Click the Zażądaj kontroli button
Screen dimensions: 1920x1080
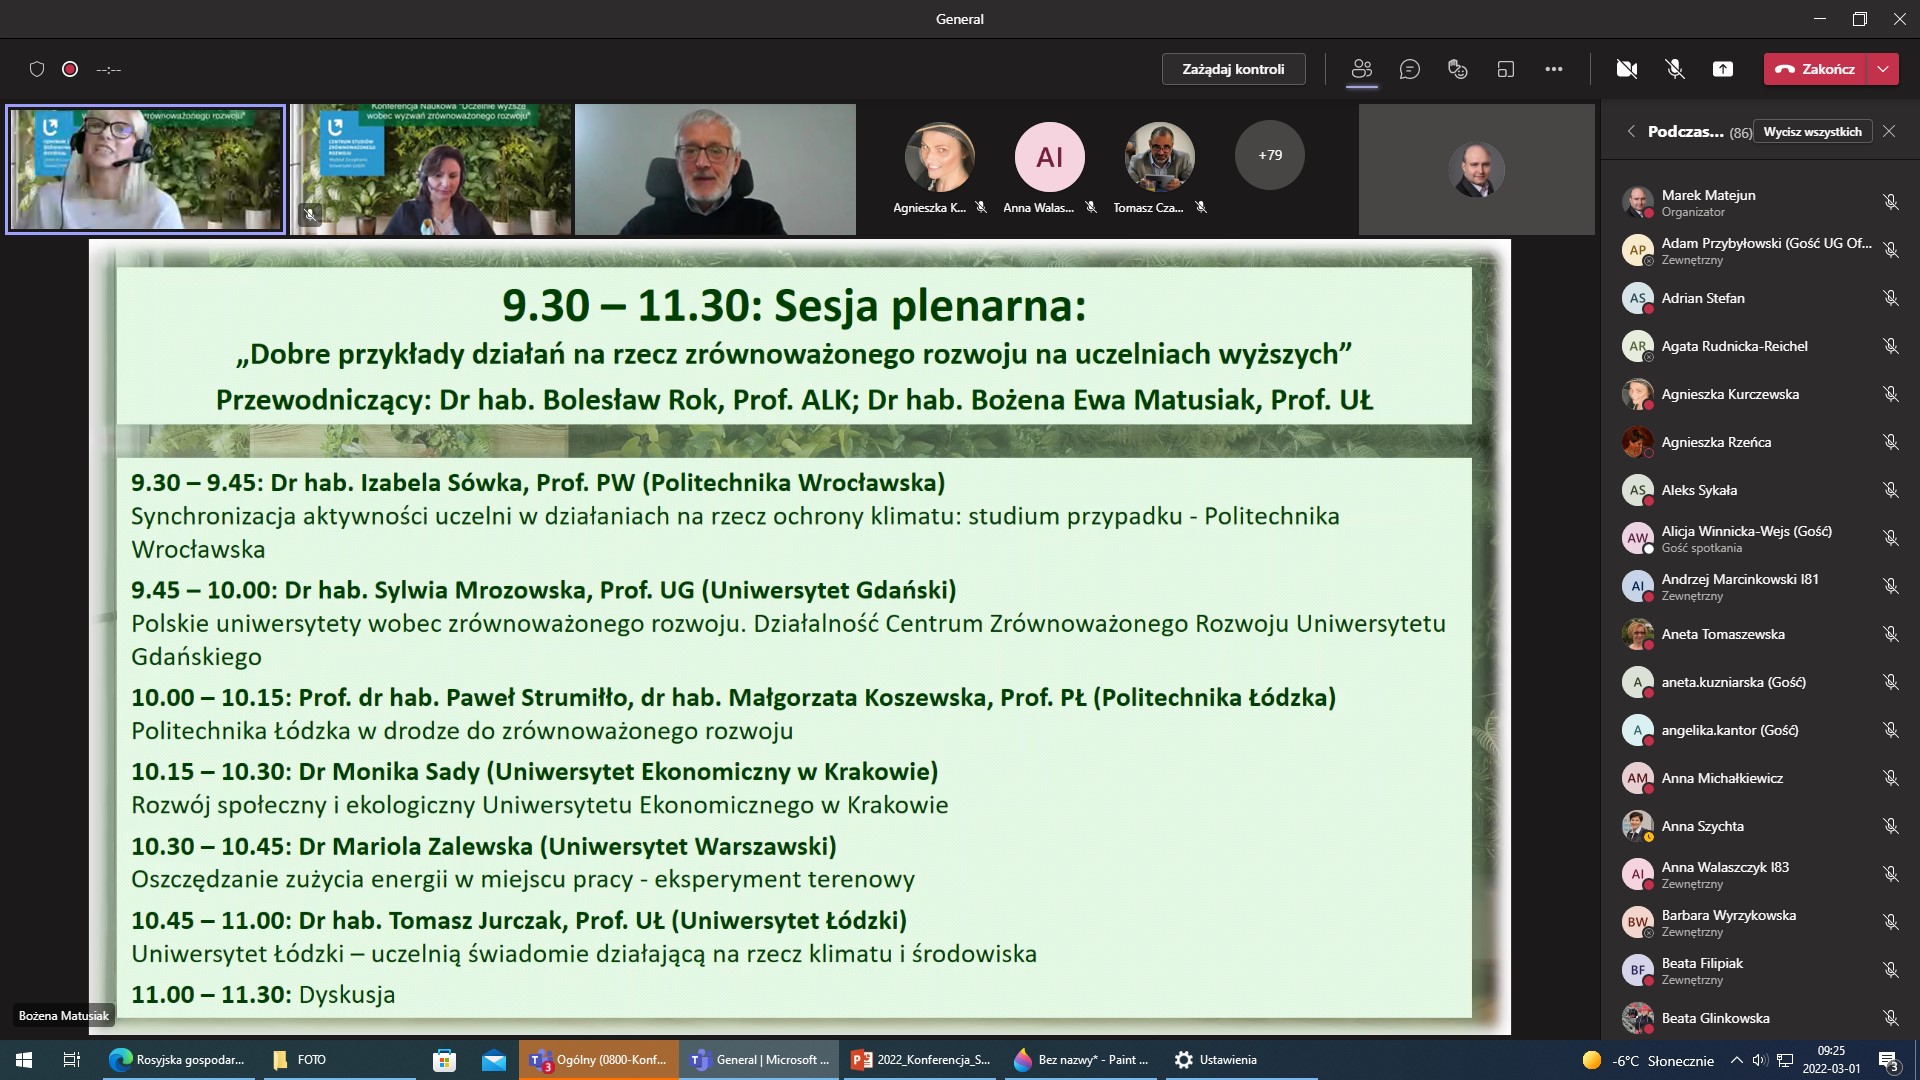[x=1233, y=69]
